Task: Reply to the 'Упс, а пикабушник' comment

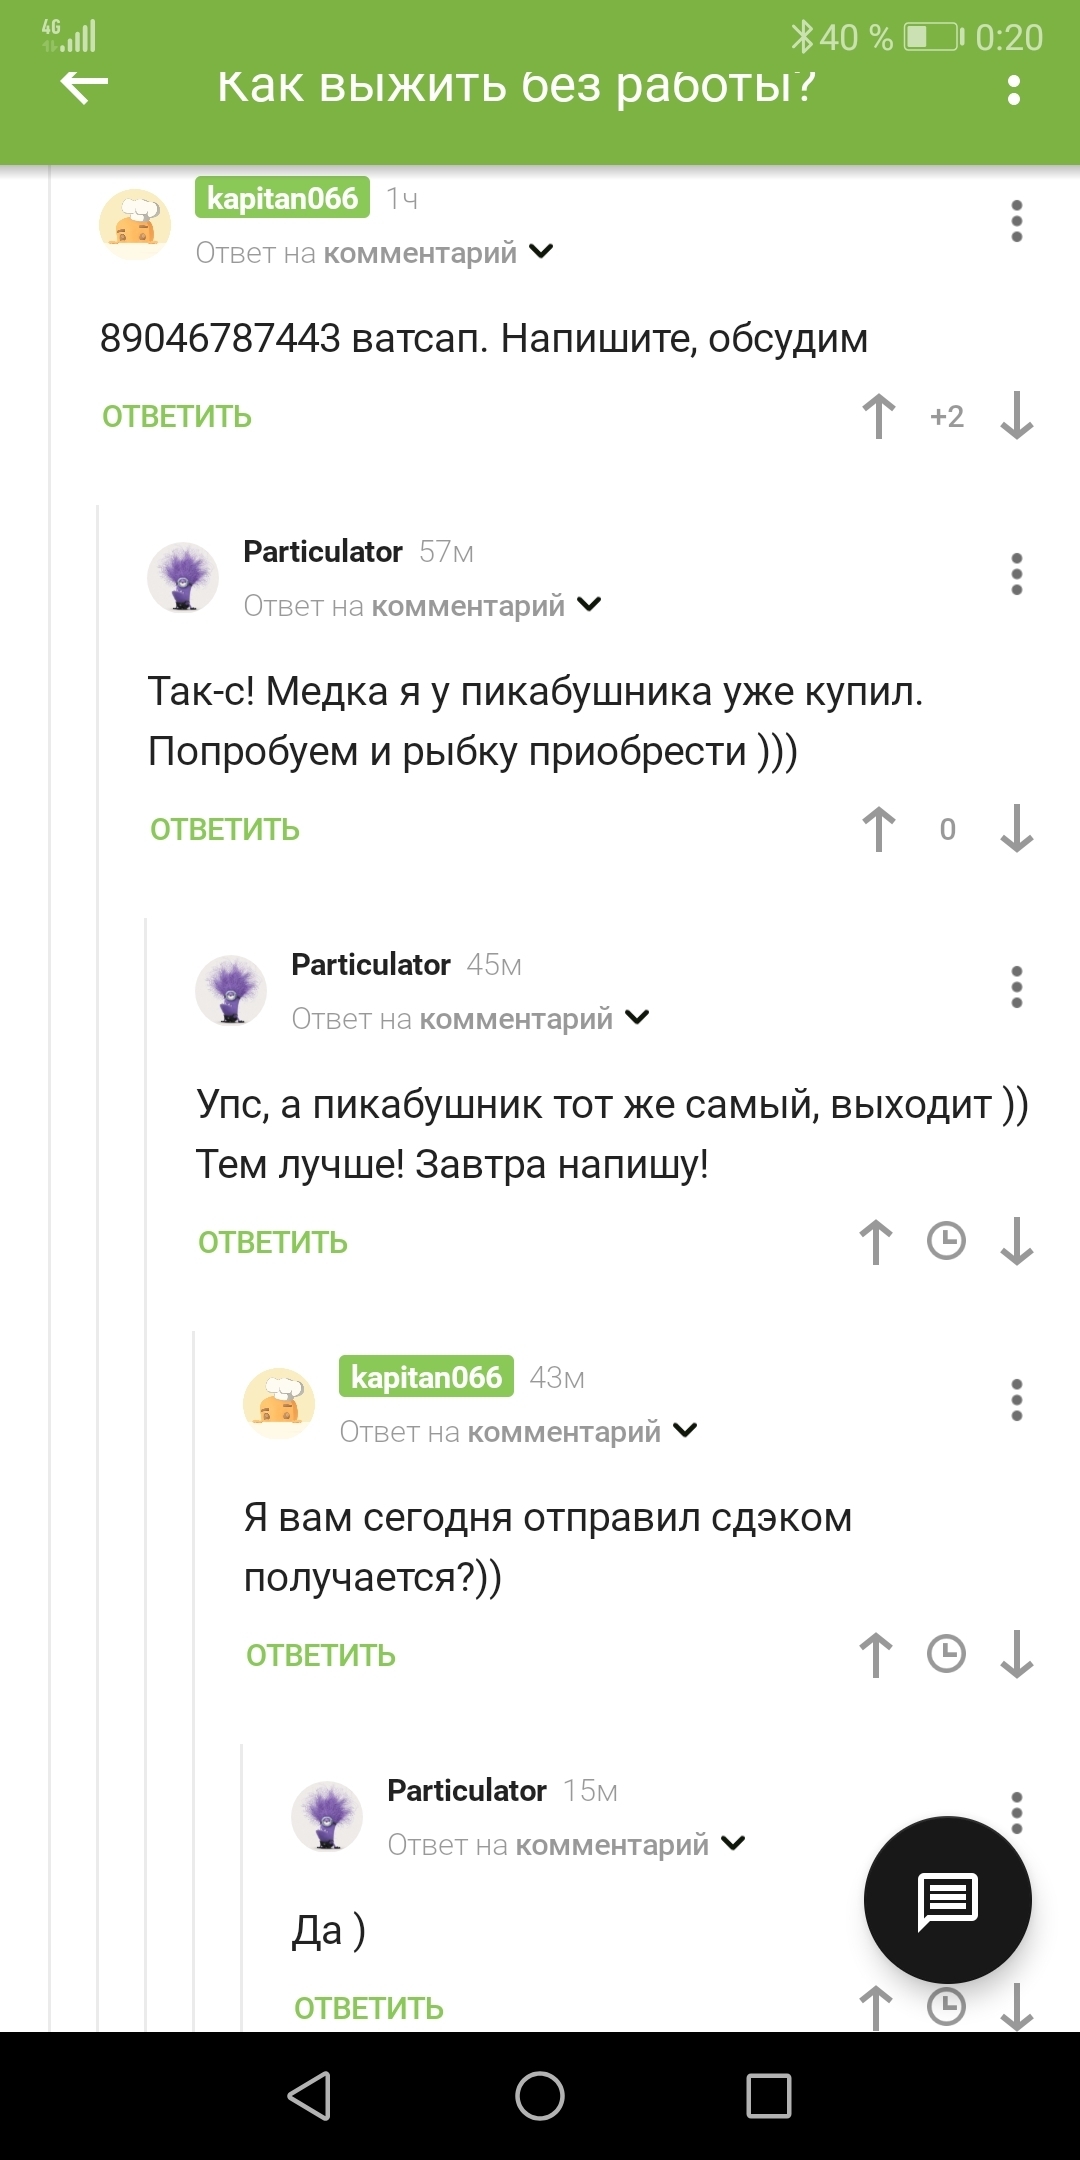Action: click(273, 1243)
